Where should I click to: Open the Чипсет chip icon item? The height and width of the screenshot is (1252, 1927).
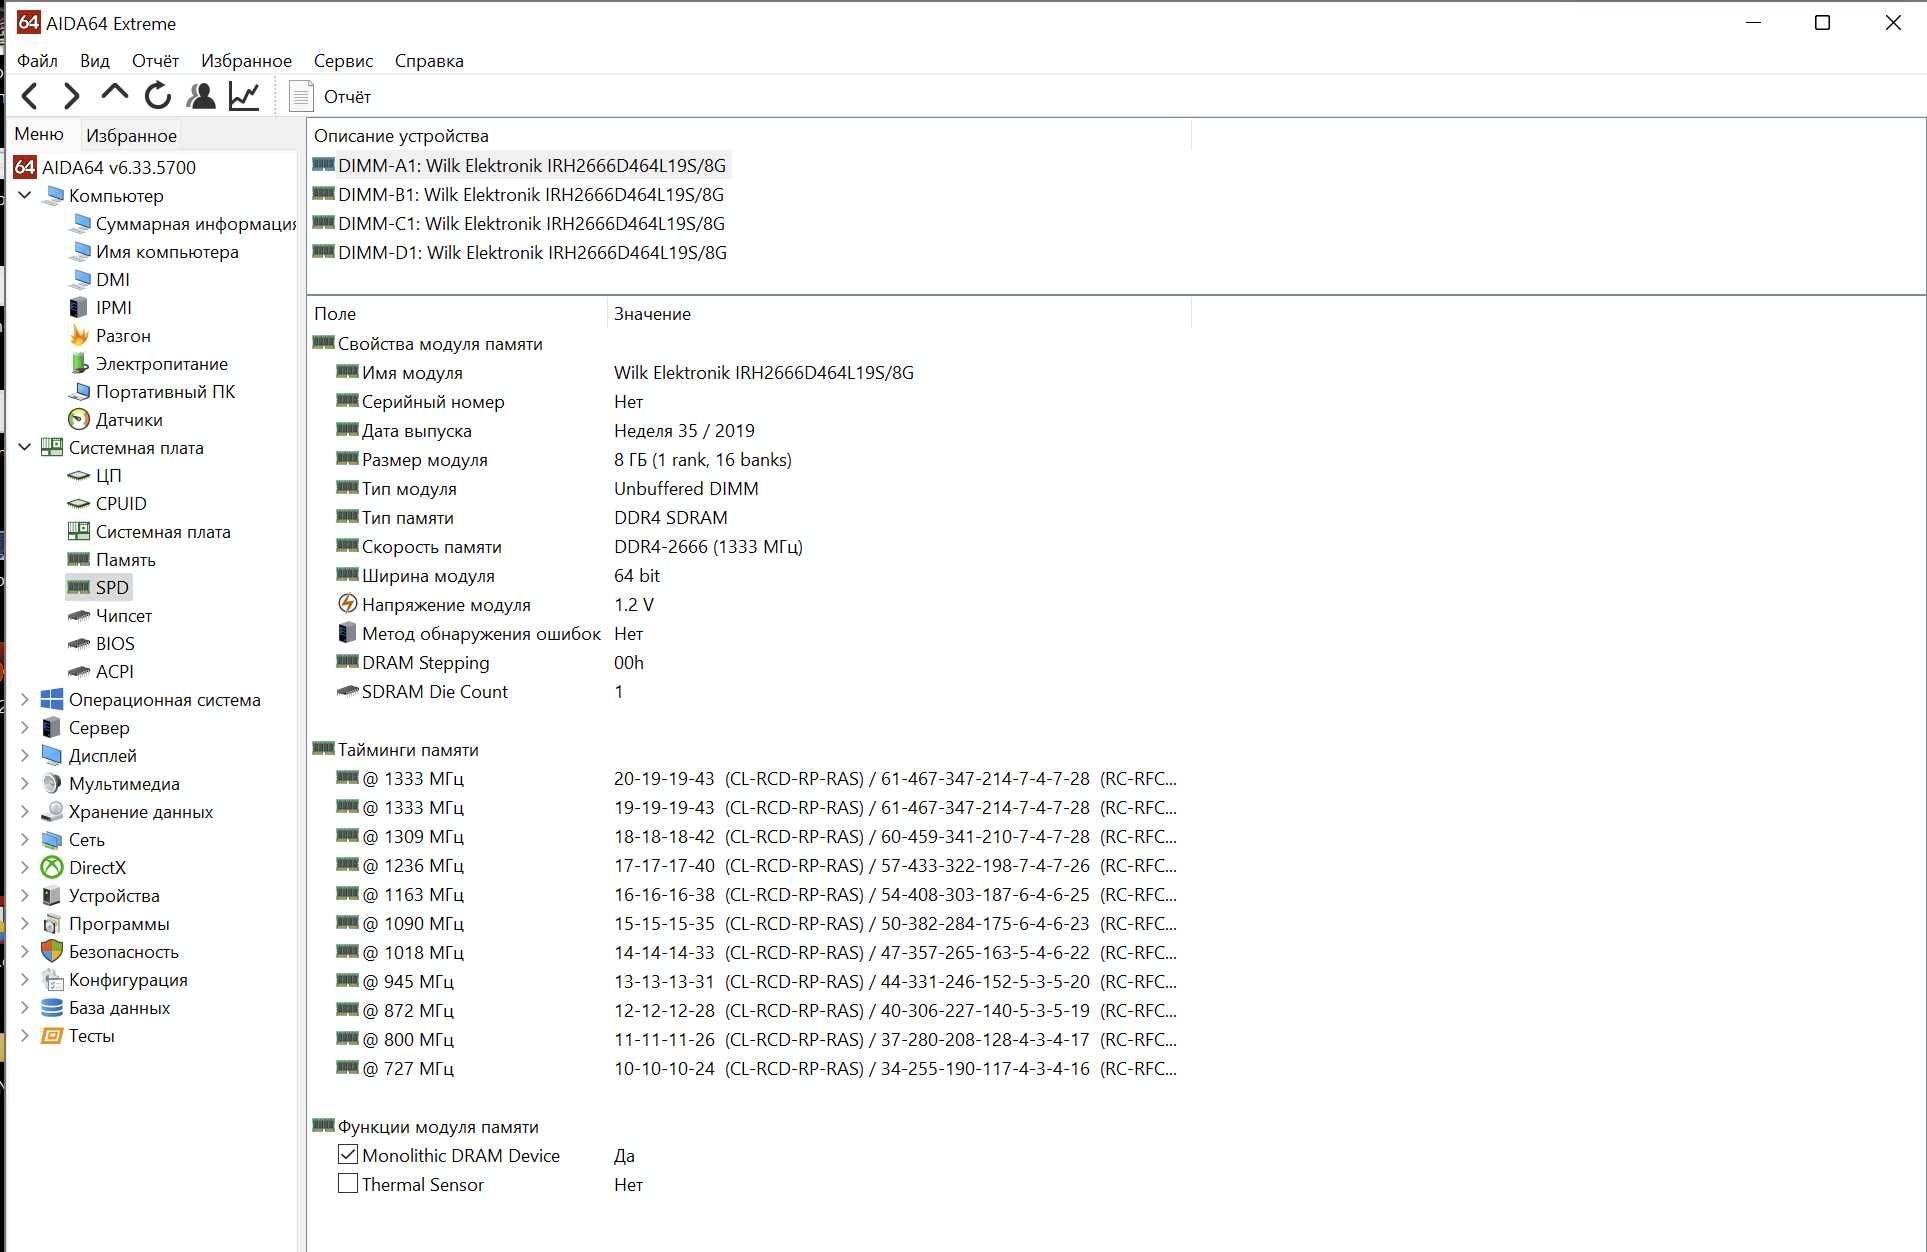tap(79, 615)
